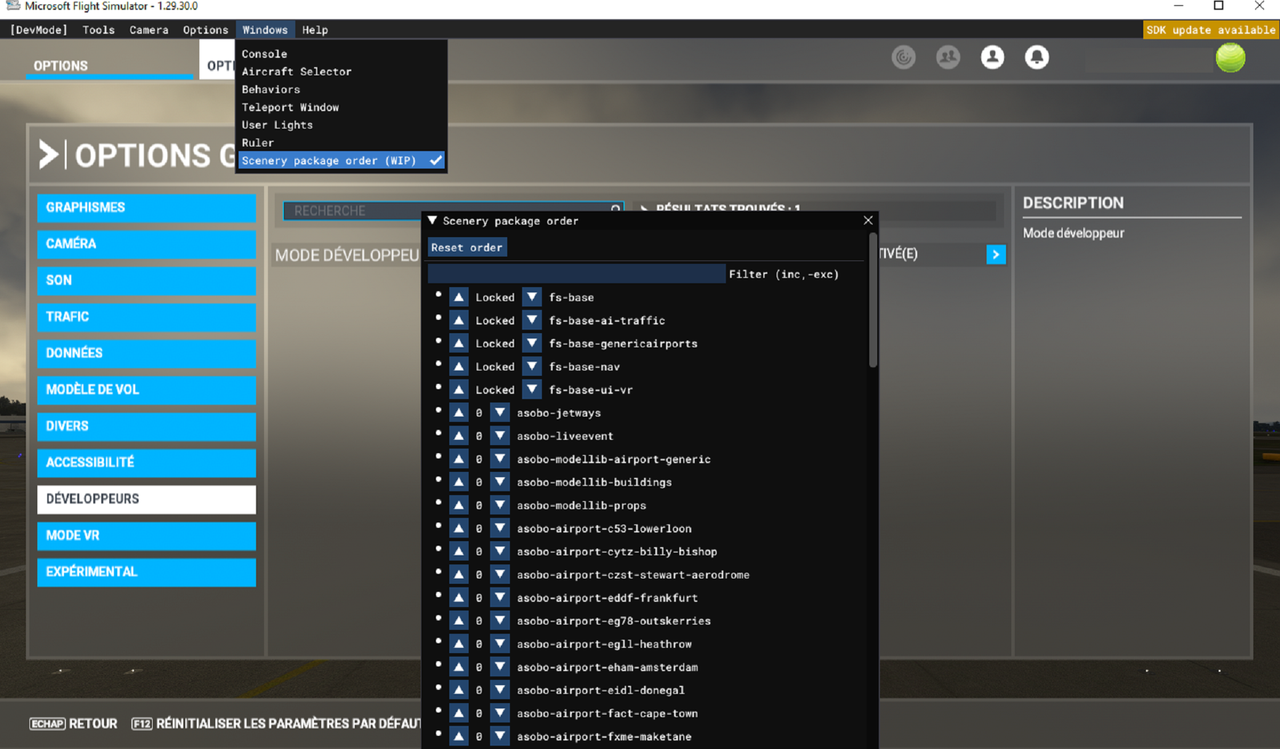
Task: Move asobo-airport-eg78-outskerries up in order
Action: coord(458,620)
